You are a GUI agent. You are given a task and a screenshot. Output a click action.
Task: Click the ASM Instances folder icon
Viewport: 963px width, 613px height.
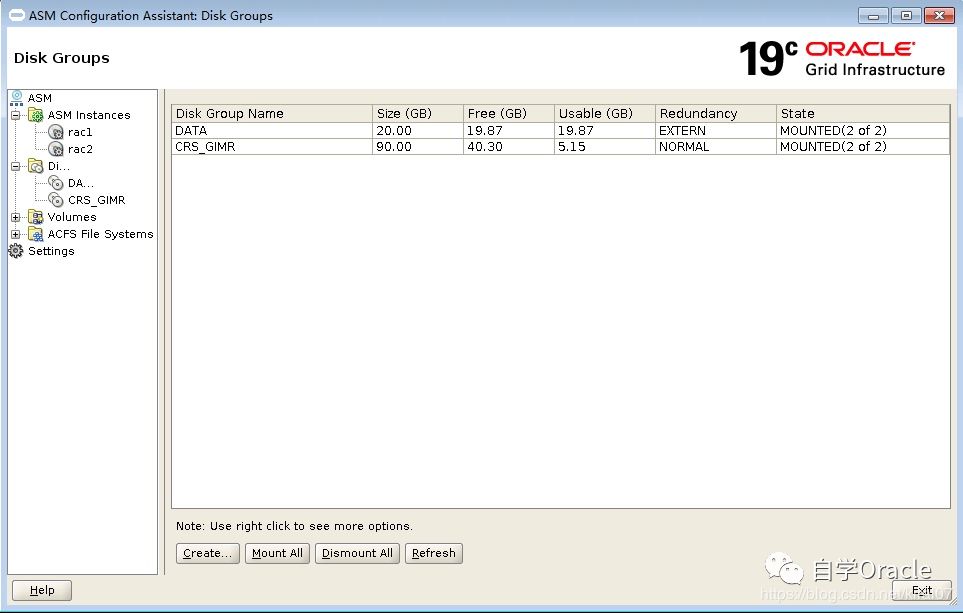(x=36, y=115)
